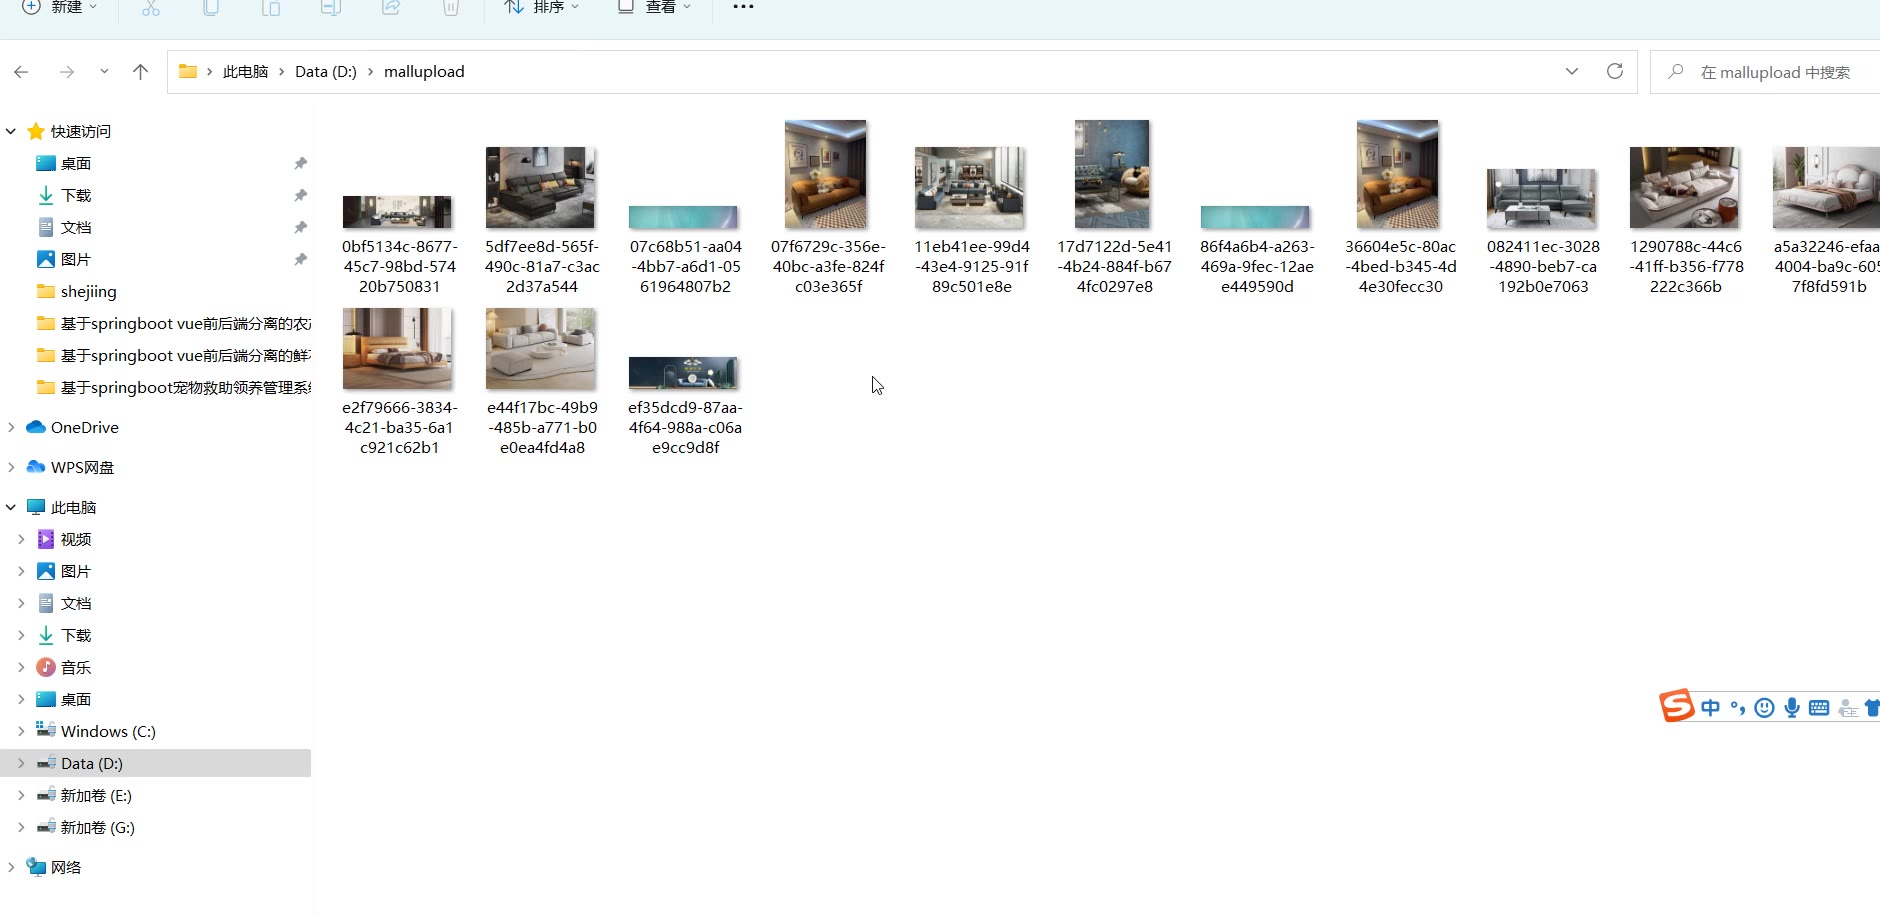This screenshot has width=1880, height=916.
Task: Select OneDrive in the navigation pane
Action: (x=85, y=428)
